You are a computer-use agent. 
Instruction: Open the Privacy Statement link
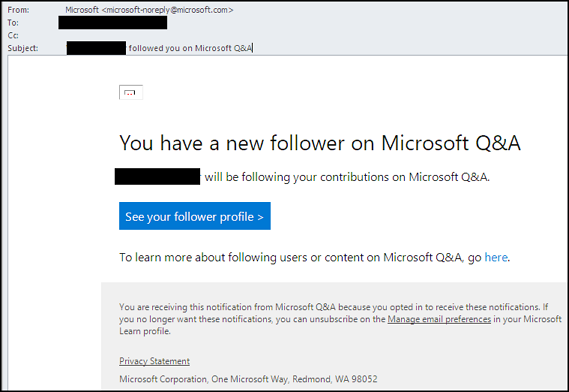(x=154, y=361)
